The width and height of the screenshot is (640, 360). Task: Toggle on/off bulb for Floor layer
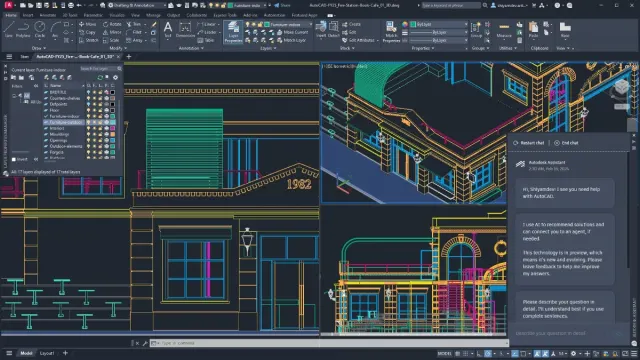click(x=88, y=110)
